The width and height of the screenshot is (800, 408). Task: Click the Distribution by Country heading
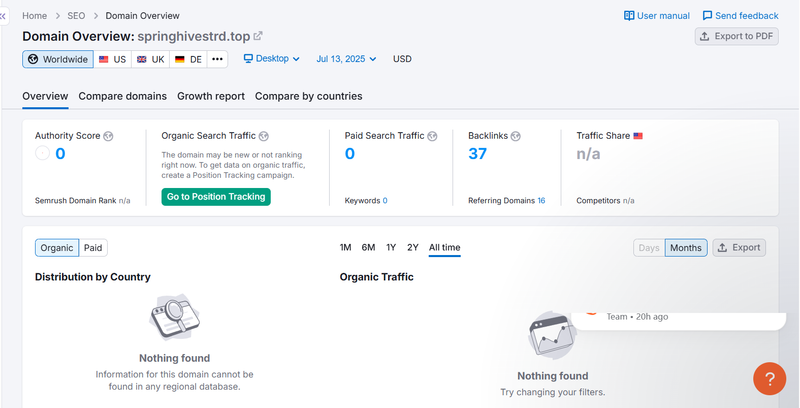(93, 277)
